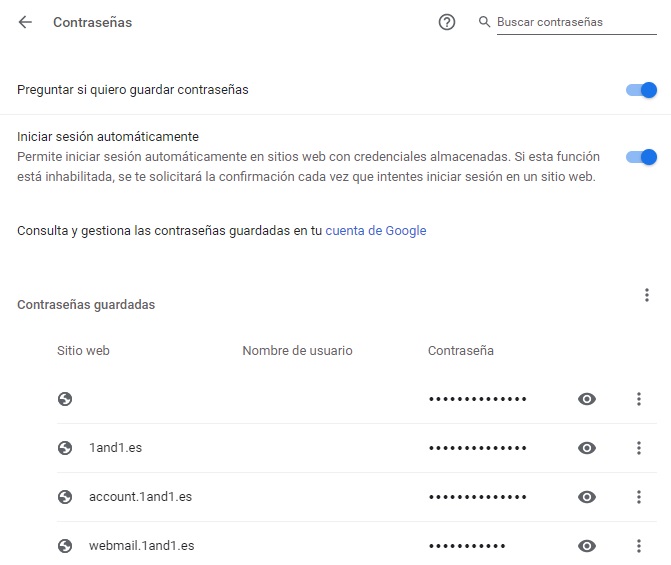Screen dimensions: 671x565
Task: Disable 'Iniciar sesión automáticamente' switch
Action: coord(641,157)
